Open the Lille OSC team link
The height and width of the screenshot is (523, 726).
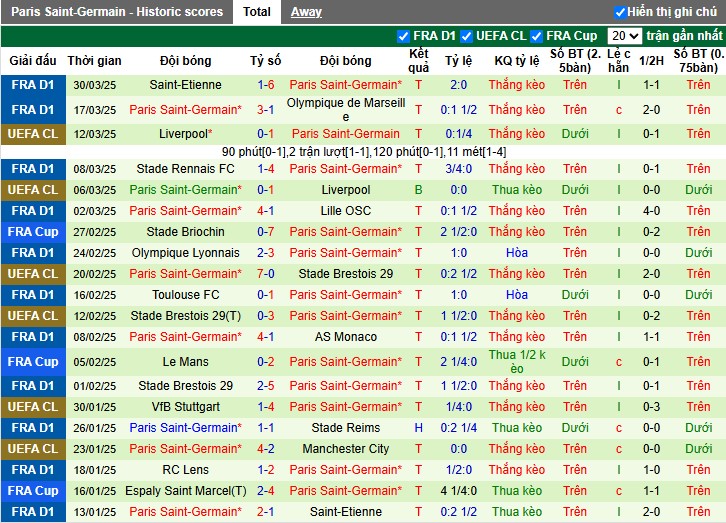click(x=346, y=211)
